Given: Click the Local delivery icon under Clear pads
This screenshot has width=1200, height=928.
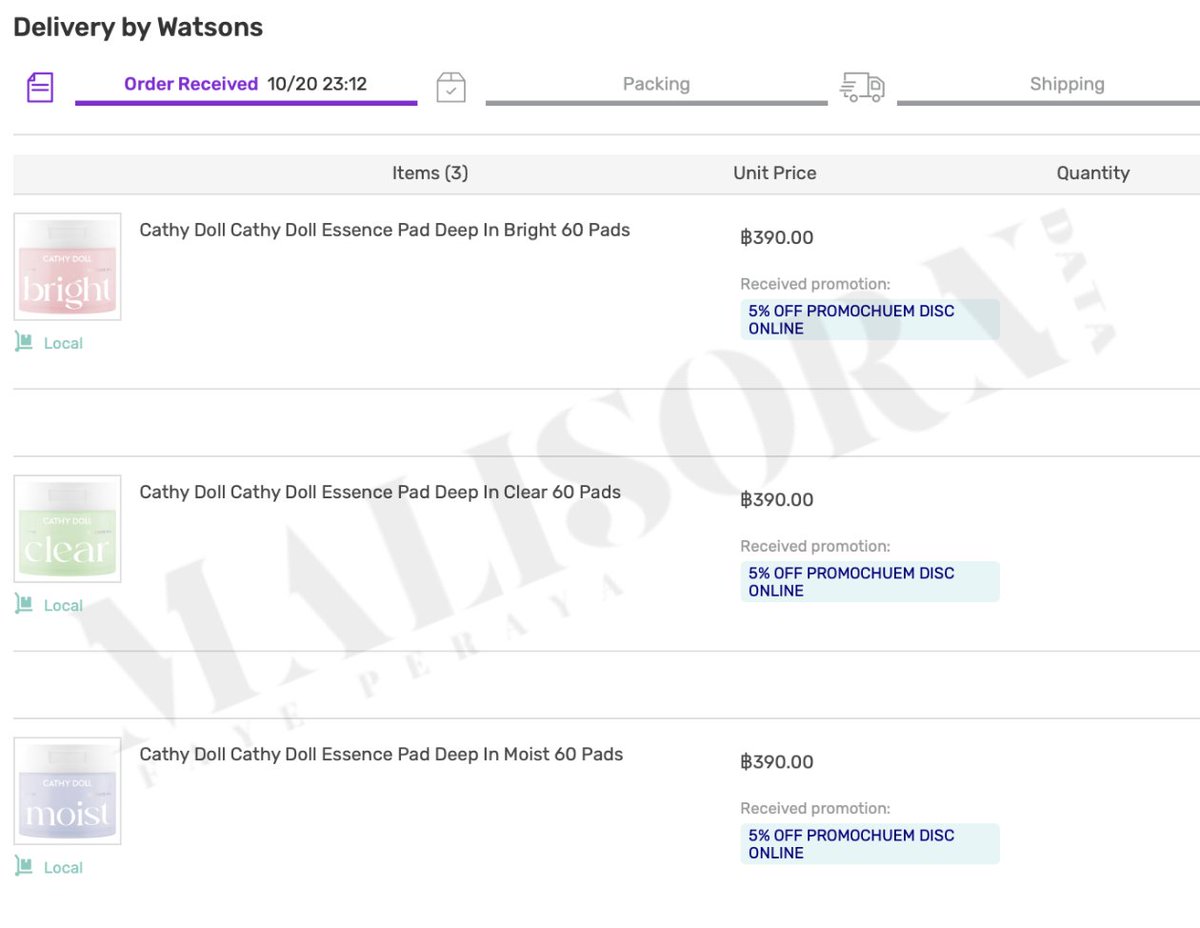Looking at the screenshot, I should [23, 604].
